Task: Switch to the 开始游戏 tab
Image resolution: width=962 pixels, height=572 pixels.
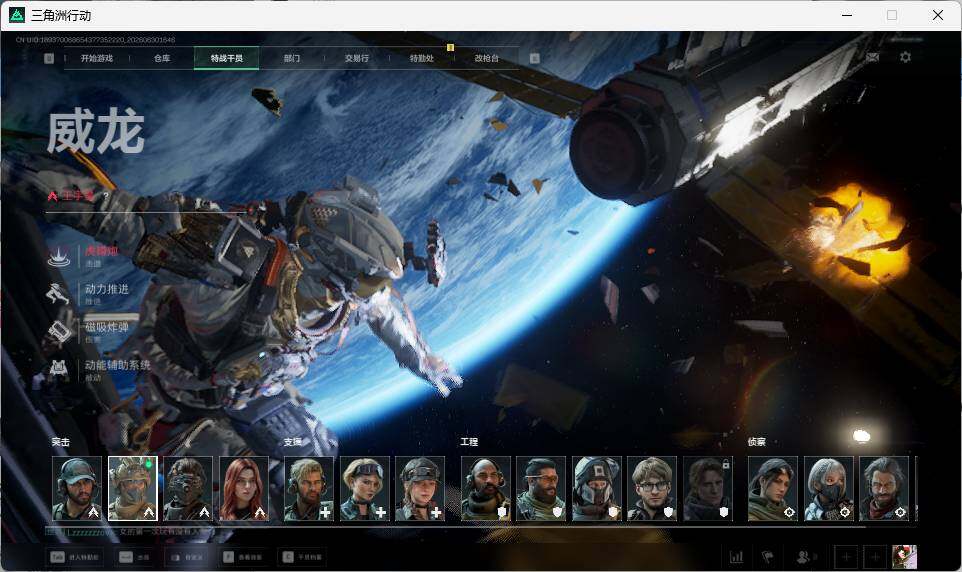Action: [x=97, y=58]
